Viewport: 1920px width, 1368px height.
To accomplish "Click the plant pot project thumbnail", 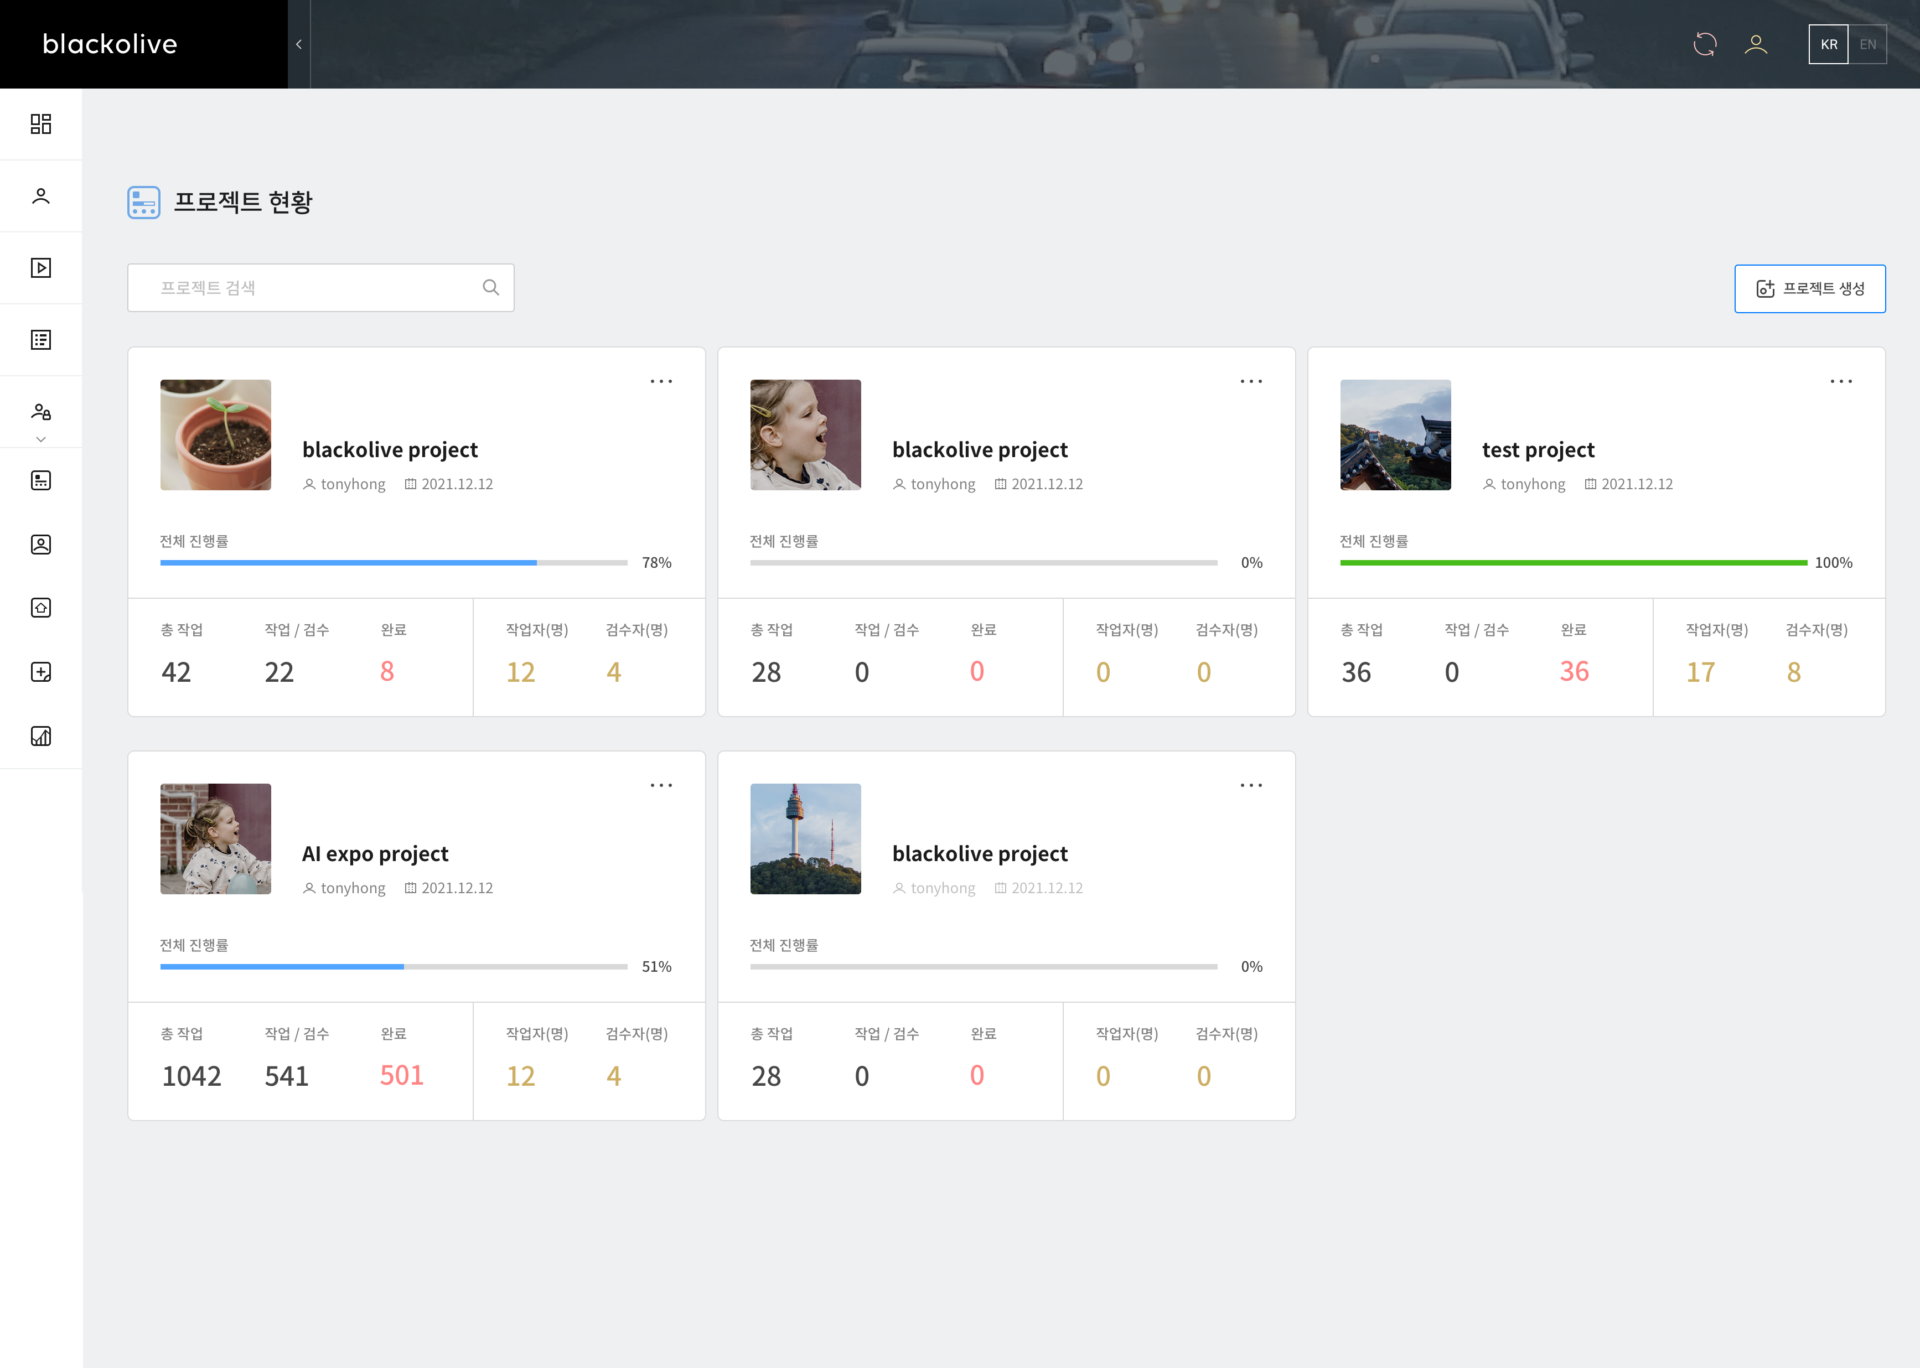I will point(216,435).
